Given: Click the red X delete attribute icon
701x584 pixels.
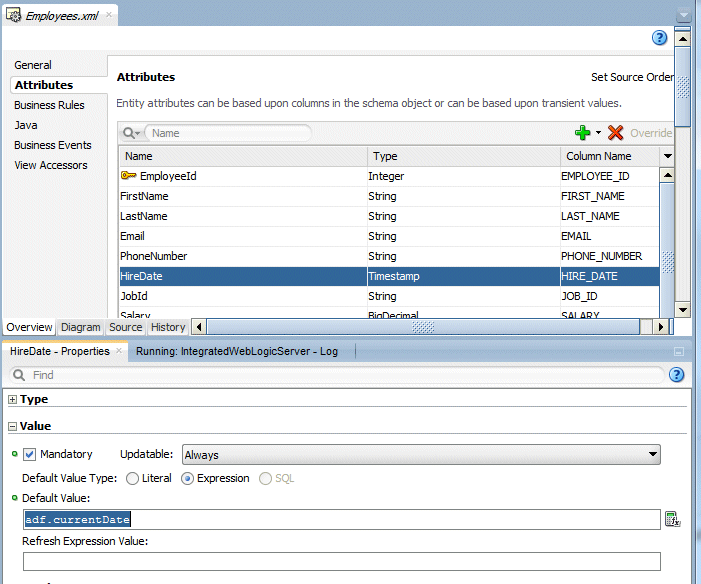Looking at the screenshot, I should [x=616, y=133].
